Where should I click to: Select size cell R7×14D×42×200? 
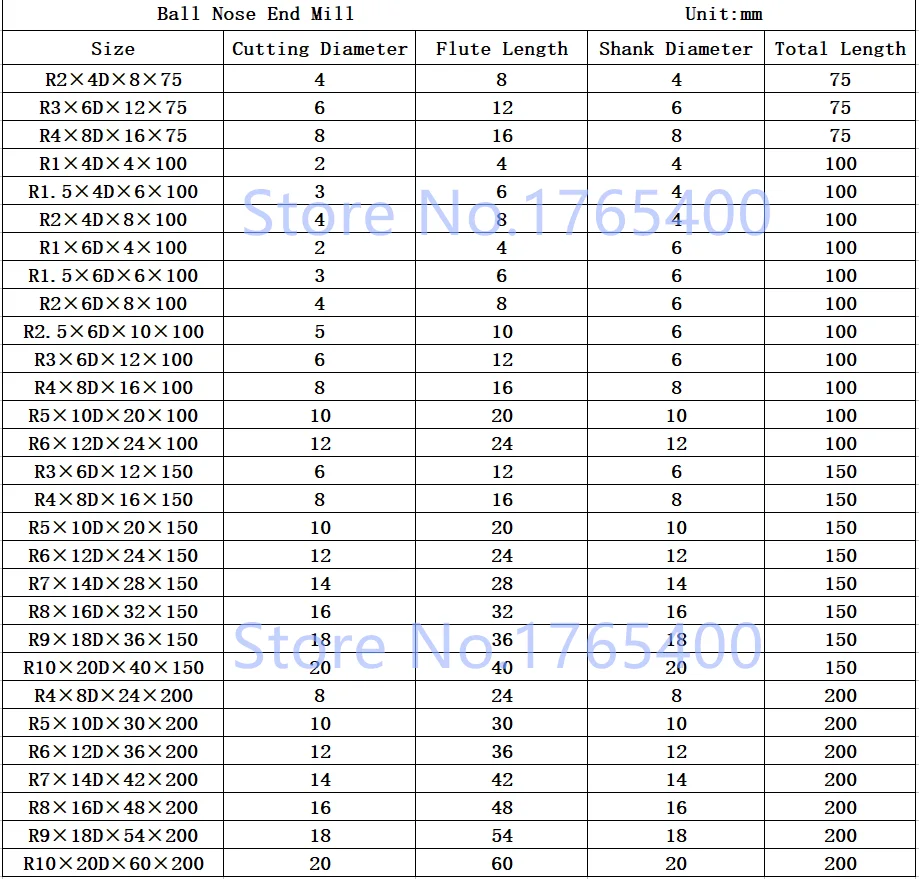(x=113, y=779)
